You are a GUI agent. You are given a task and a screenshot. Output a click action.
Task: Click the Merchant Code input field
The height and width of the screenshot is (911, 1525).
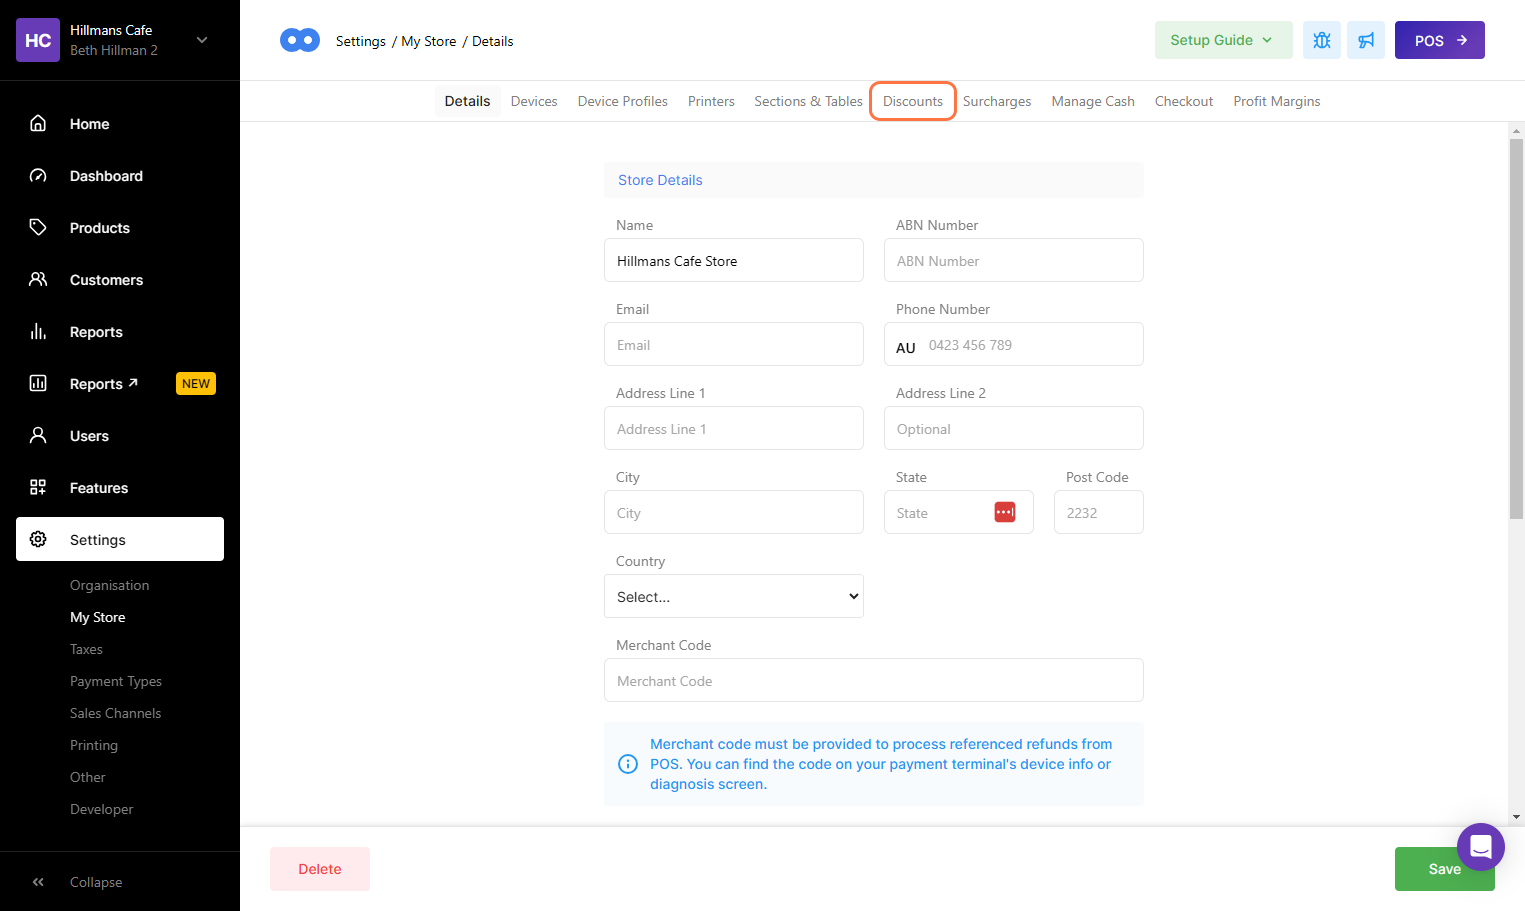click(x=873, y=680)
